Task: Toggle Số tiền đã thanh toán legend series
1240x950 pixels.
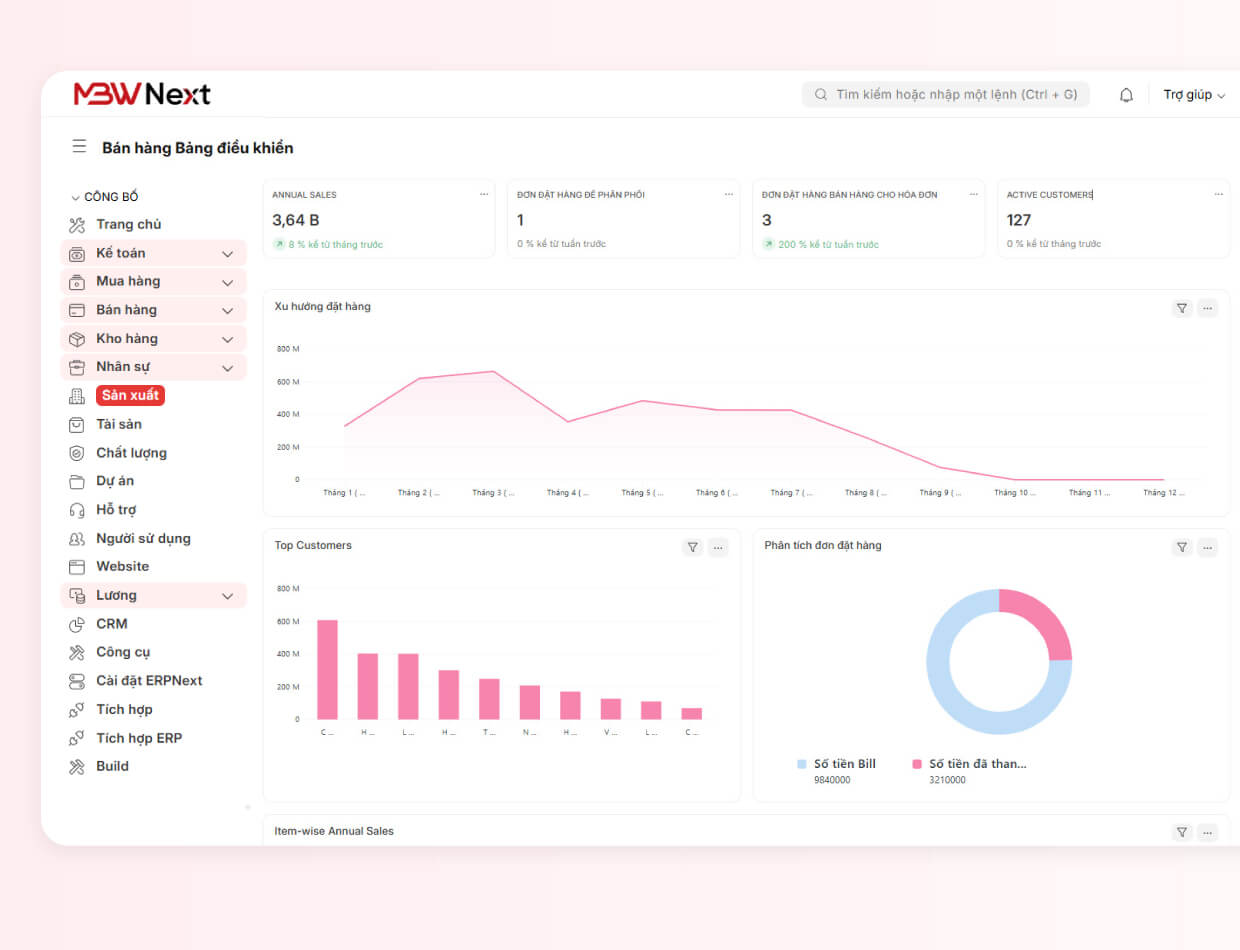Action: [969, 764]
